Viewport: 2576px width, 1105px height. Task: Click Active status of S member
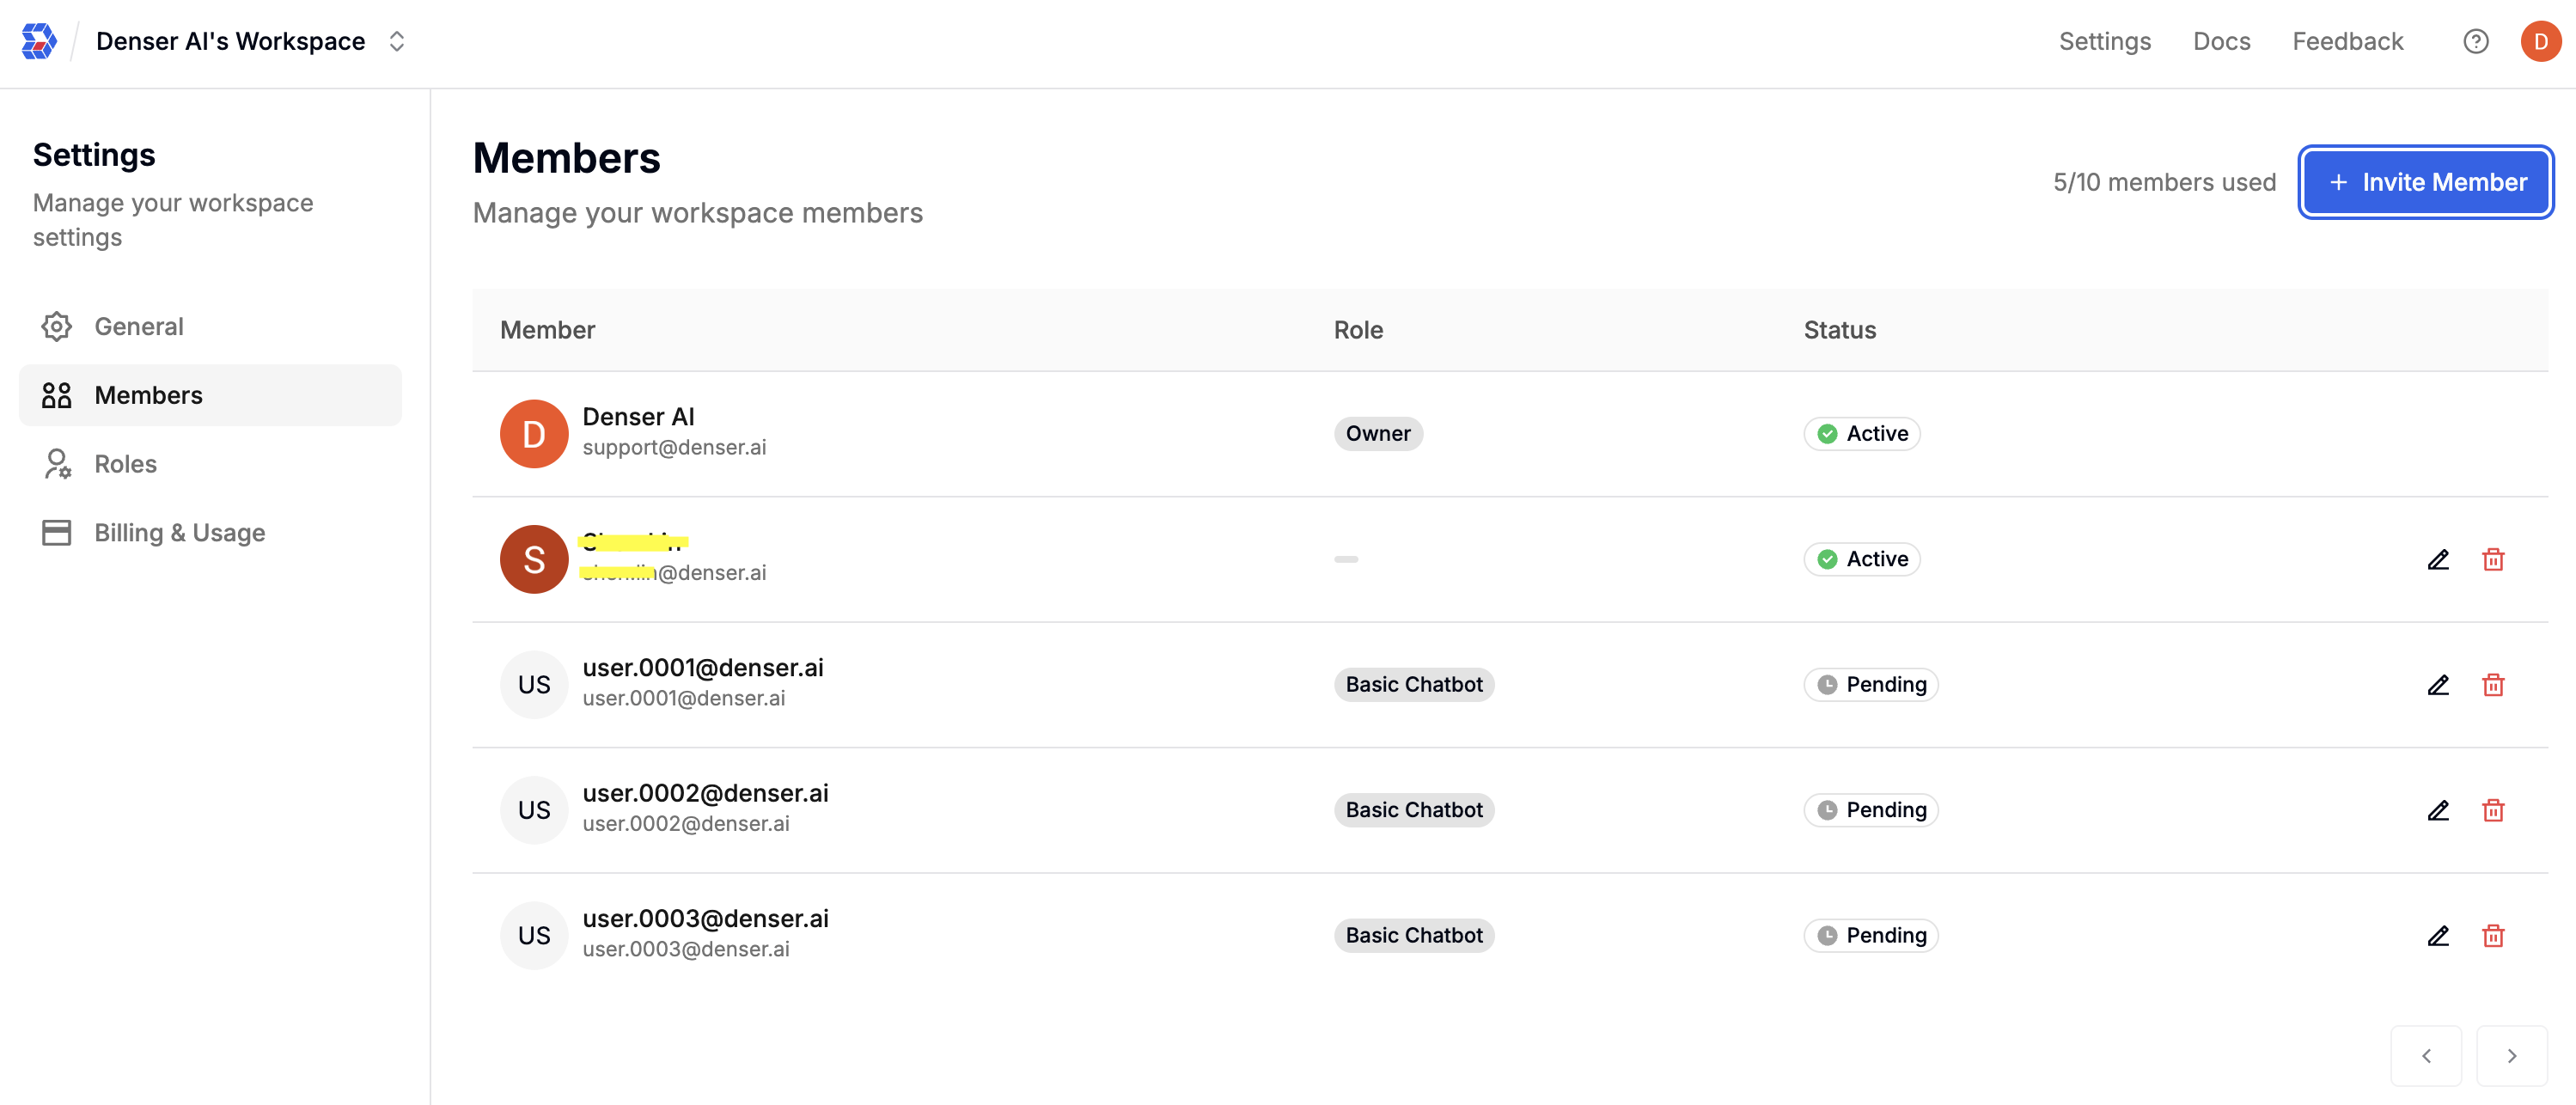(1861, 559)
